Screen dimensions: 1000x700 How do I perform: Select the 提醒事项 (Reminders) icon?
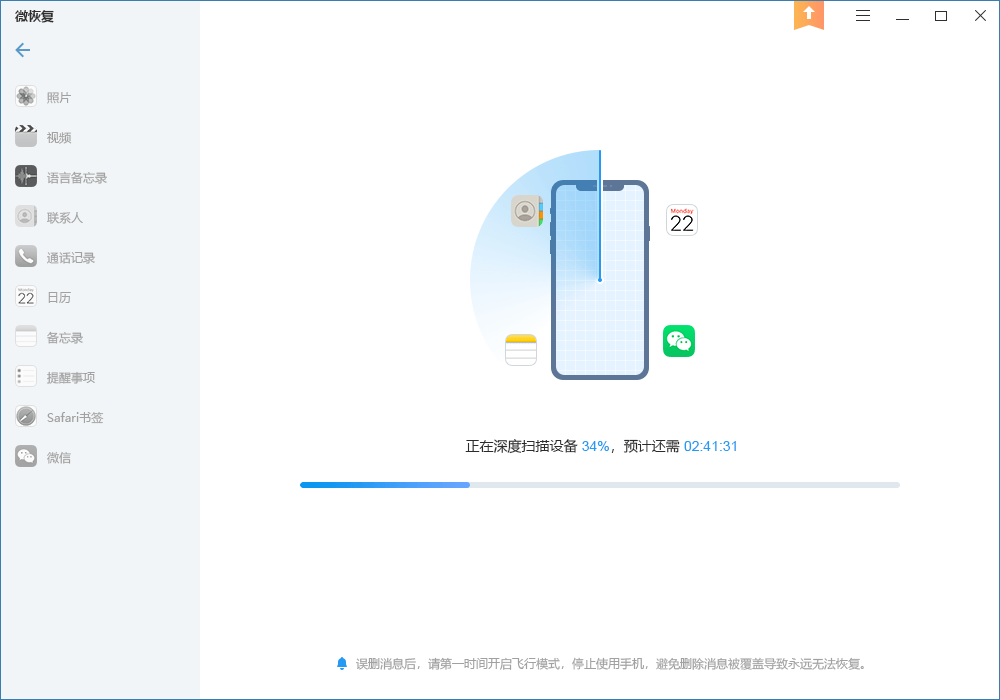(55, 376)
